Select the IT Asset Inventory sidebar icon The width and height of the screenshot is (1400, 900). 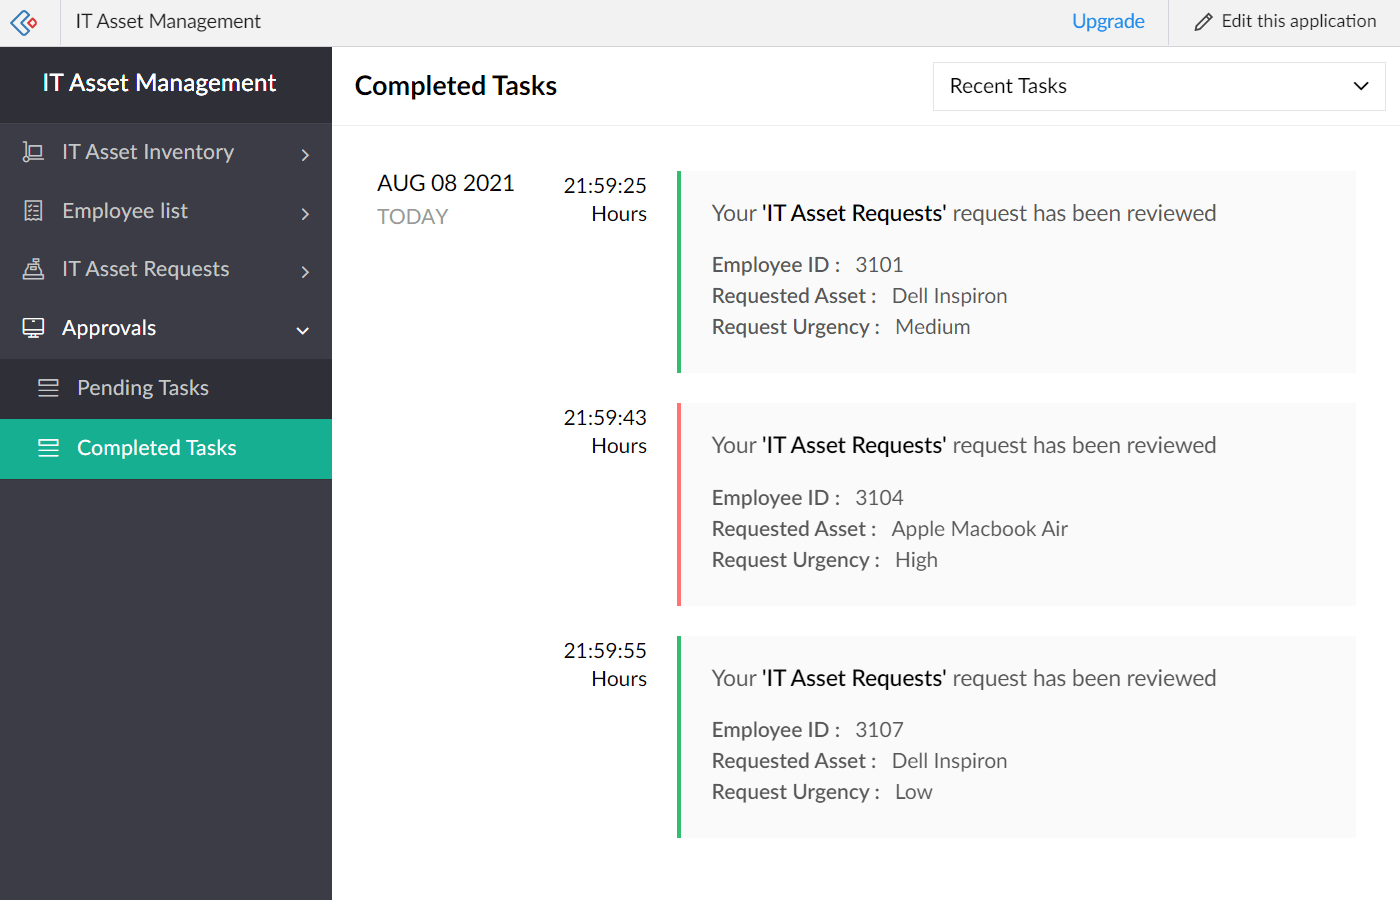point(31,152)
